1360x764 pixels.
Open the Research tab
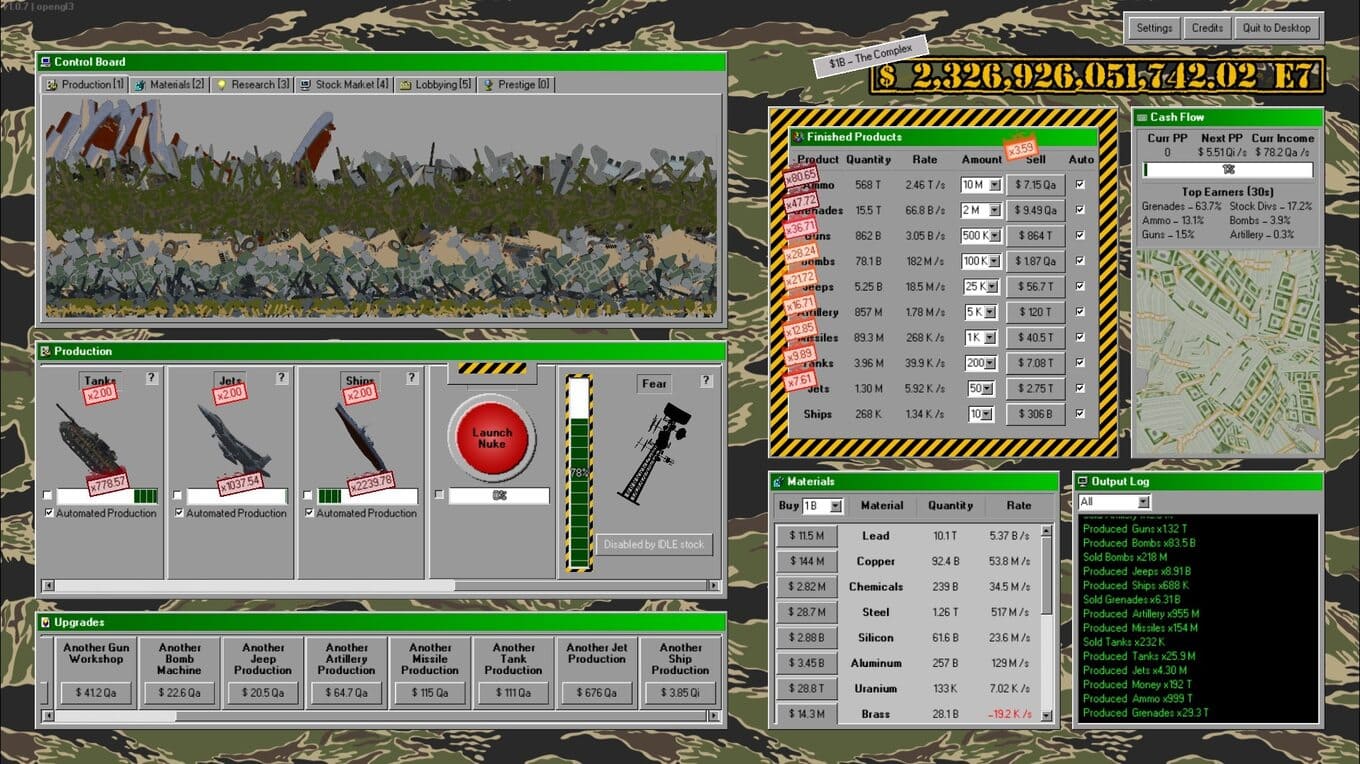(252, 85)
